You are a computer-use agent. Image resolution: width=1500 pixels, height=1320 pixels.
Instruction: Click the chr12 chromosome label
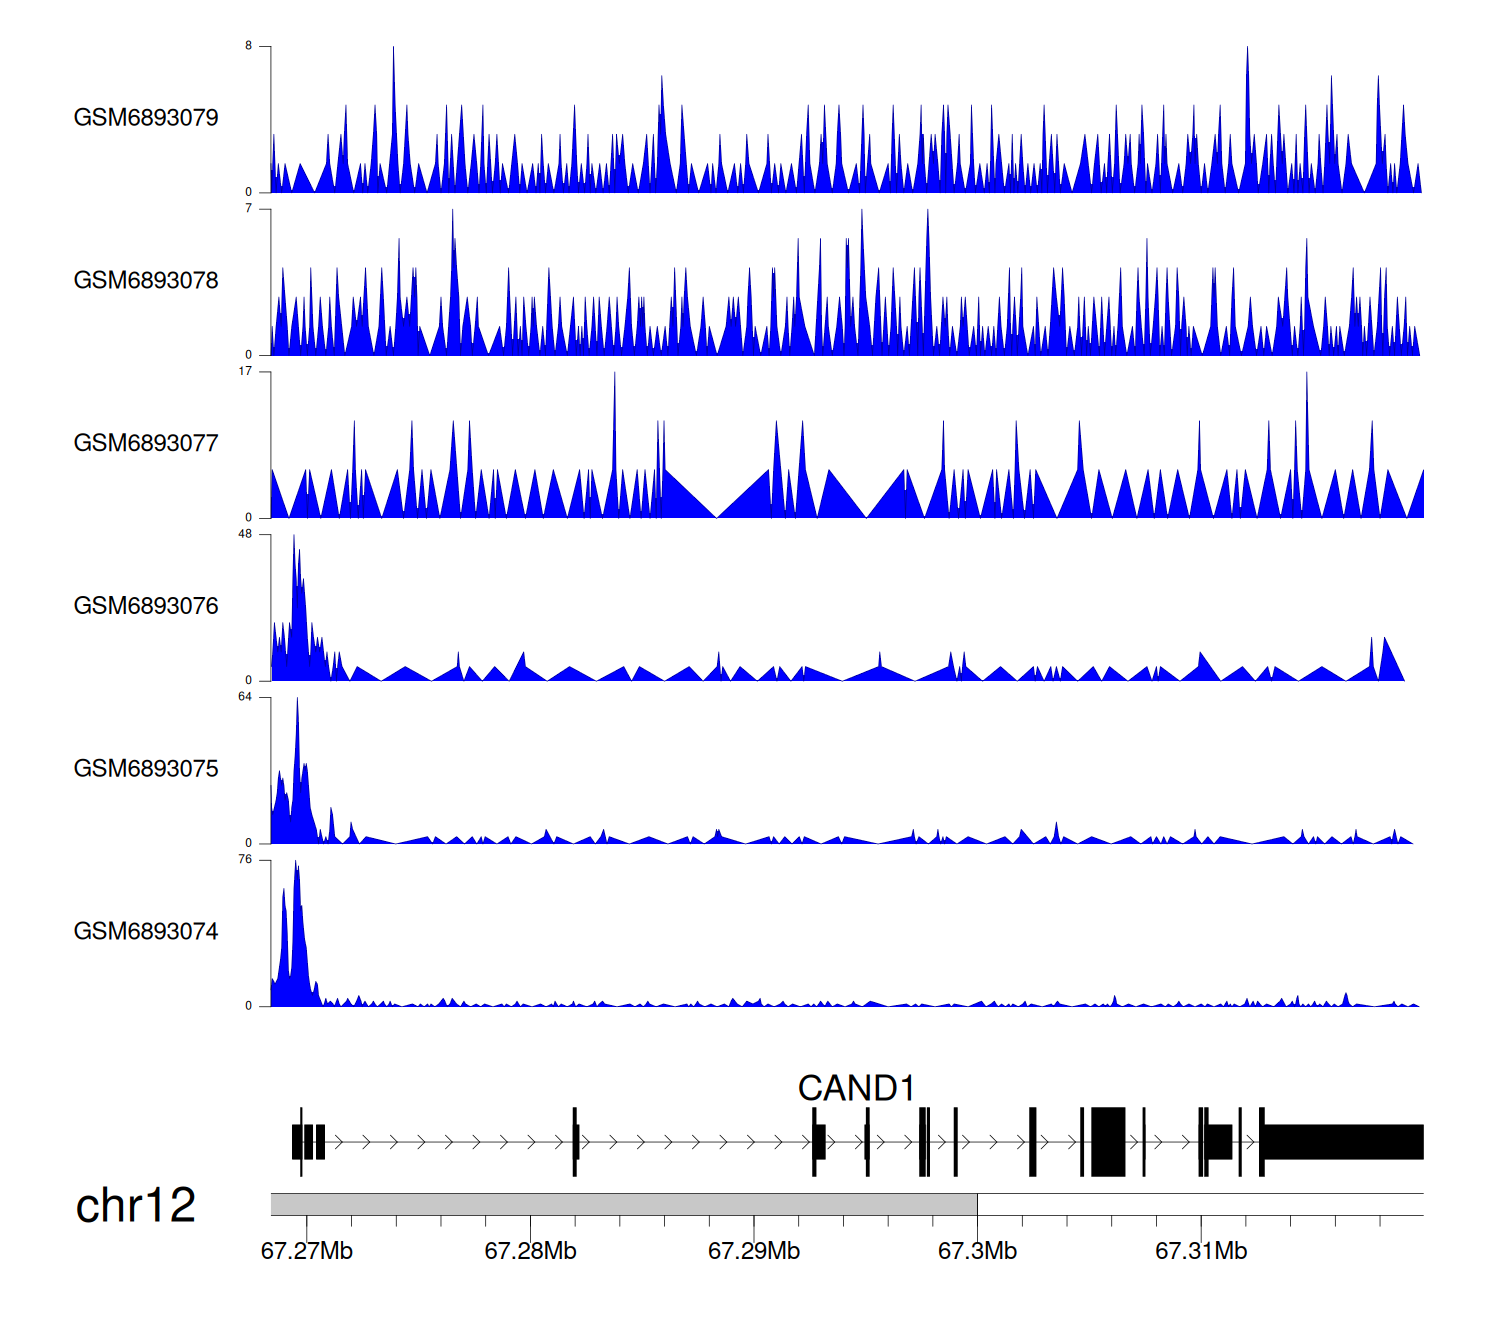(136, 1206)
